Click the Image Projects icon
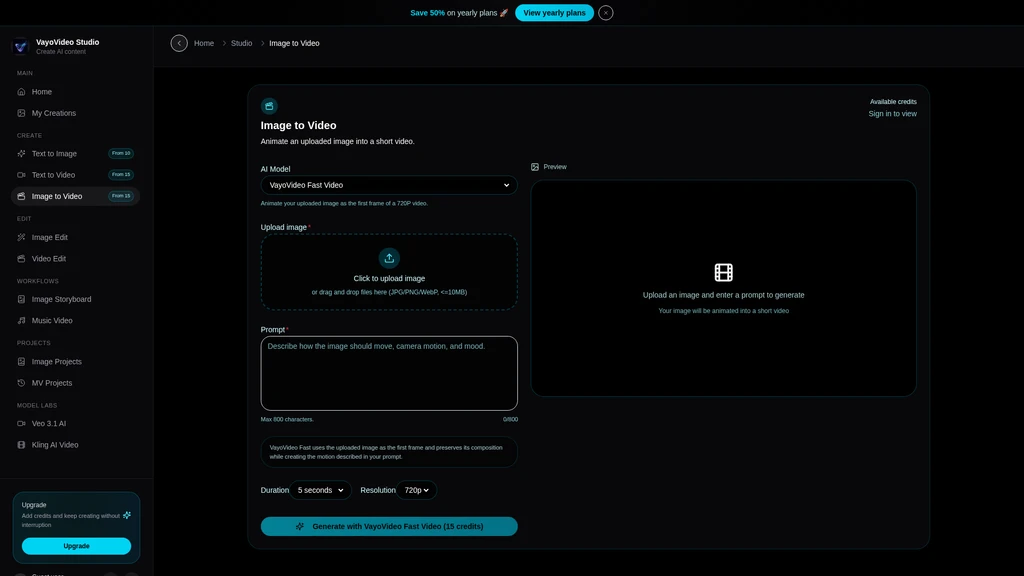This screenshot has height=576, width=1024. [x=22, y=362]
